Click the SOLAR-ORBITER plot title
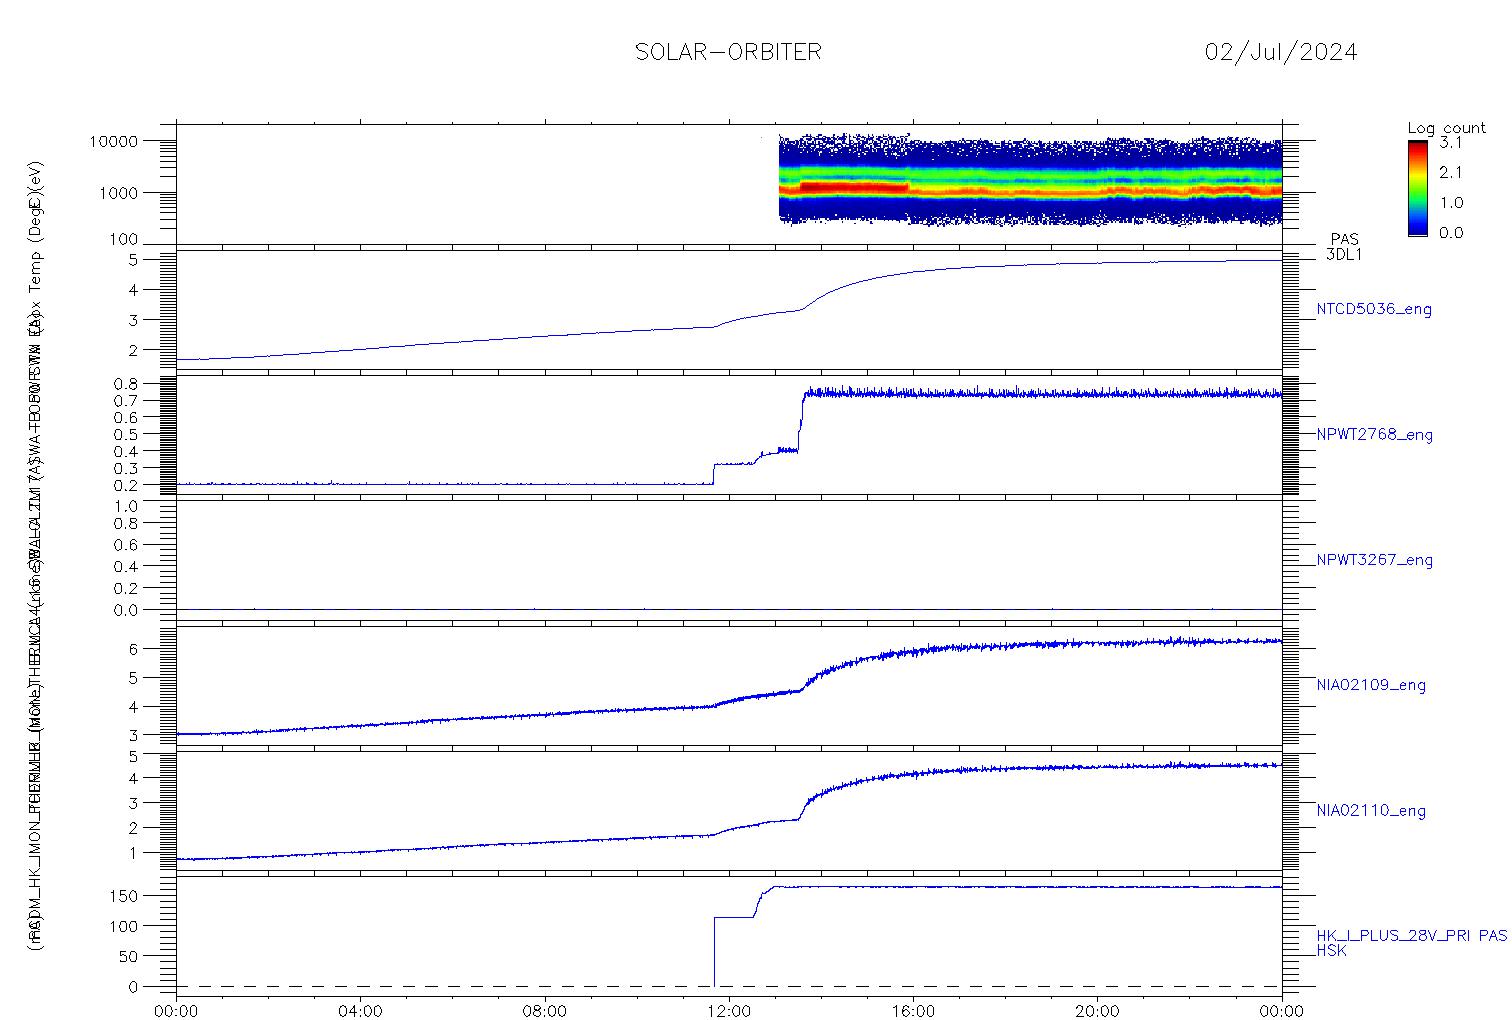This screenshot has width=1512, height=1020. point(728,52)
